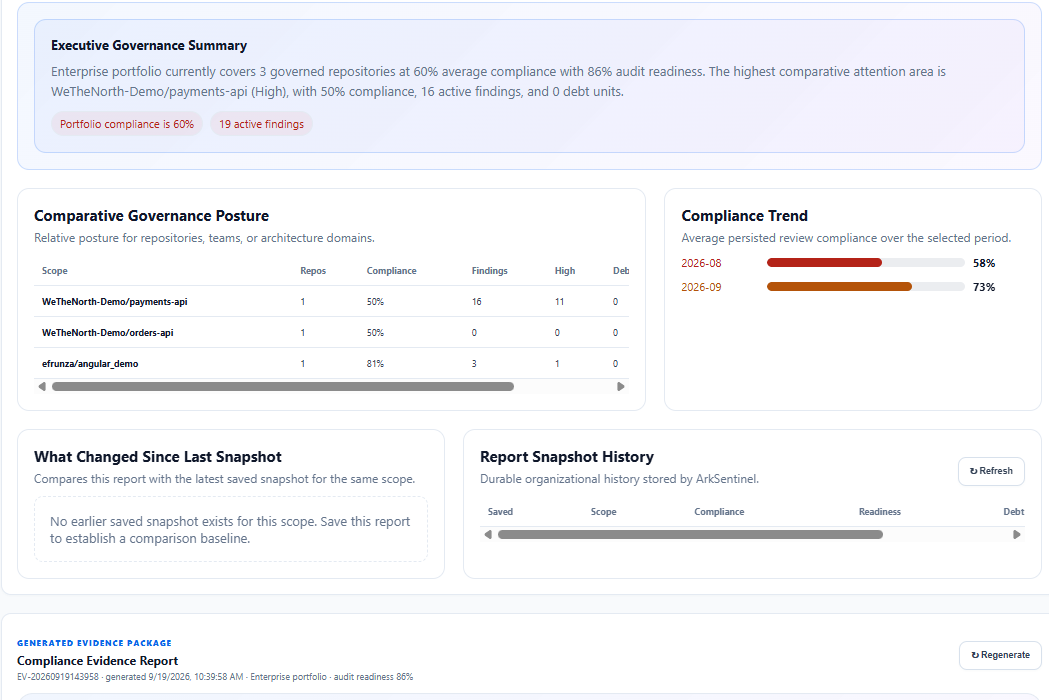Click the High column header
Image resolution: width=1049 pixels, height=700 pixels.
pos(565,271)
